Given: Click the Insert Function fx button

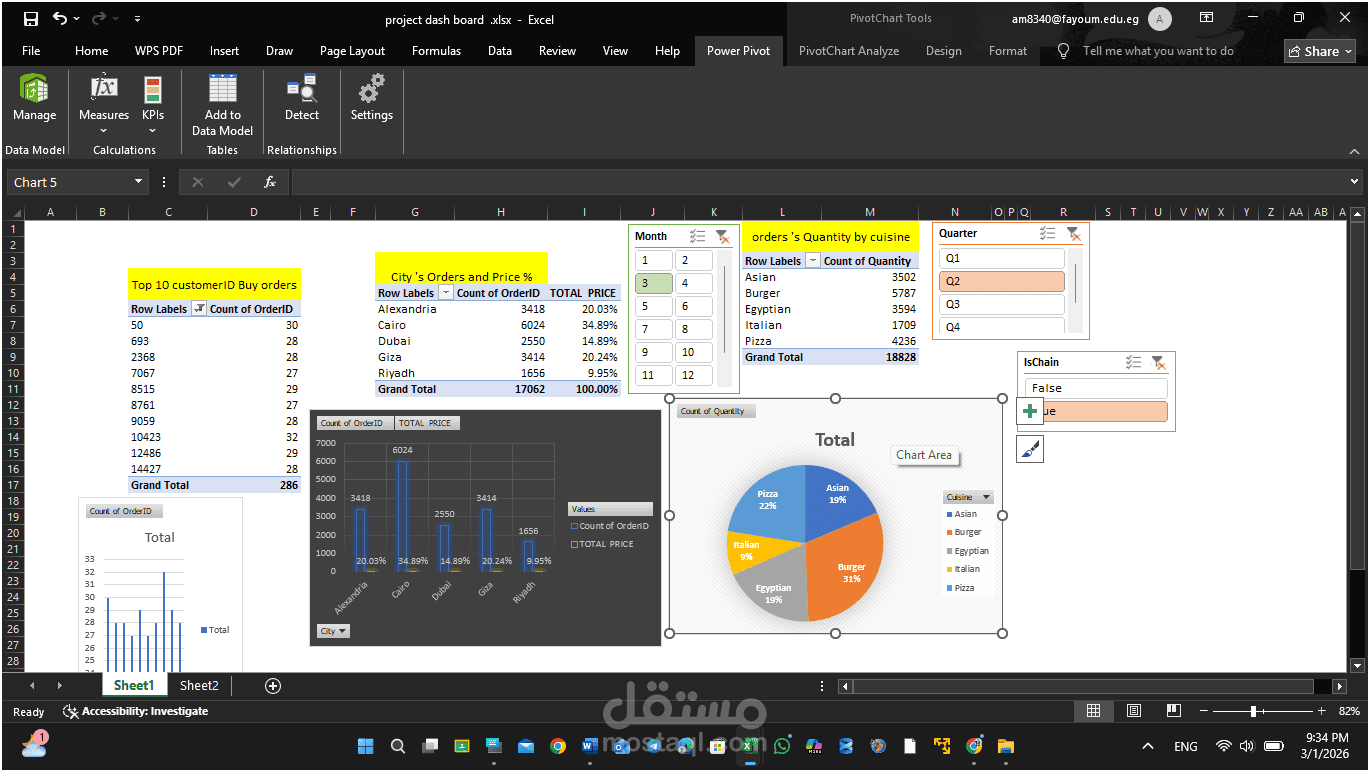Looking at the screenshot, I should 270,182.
